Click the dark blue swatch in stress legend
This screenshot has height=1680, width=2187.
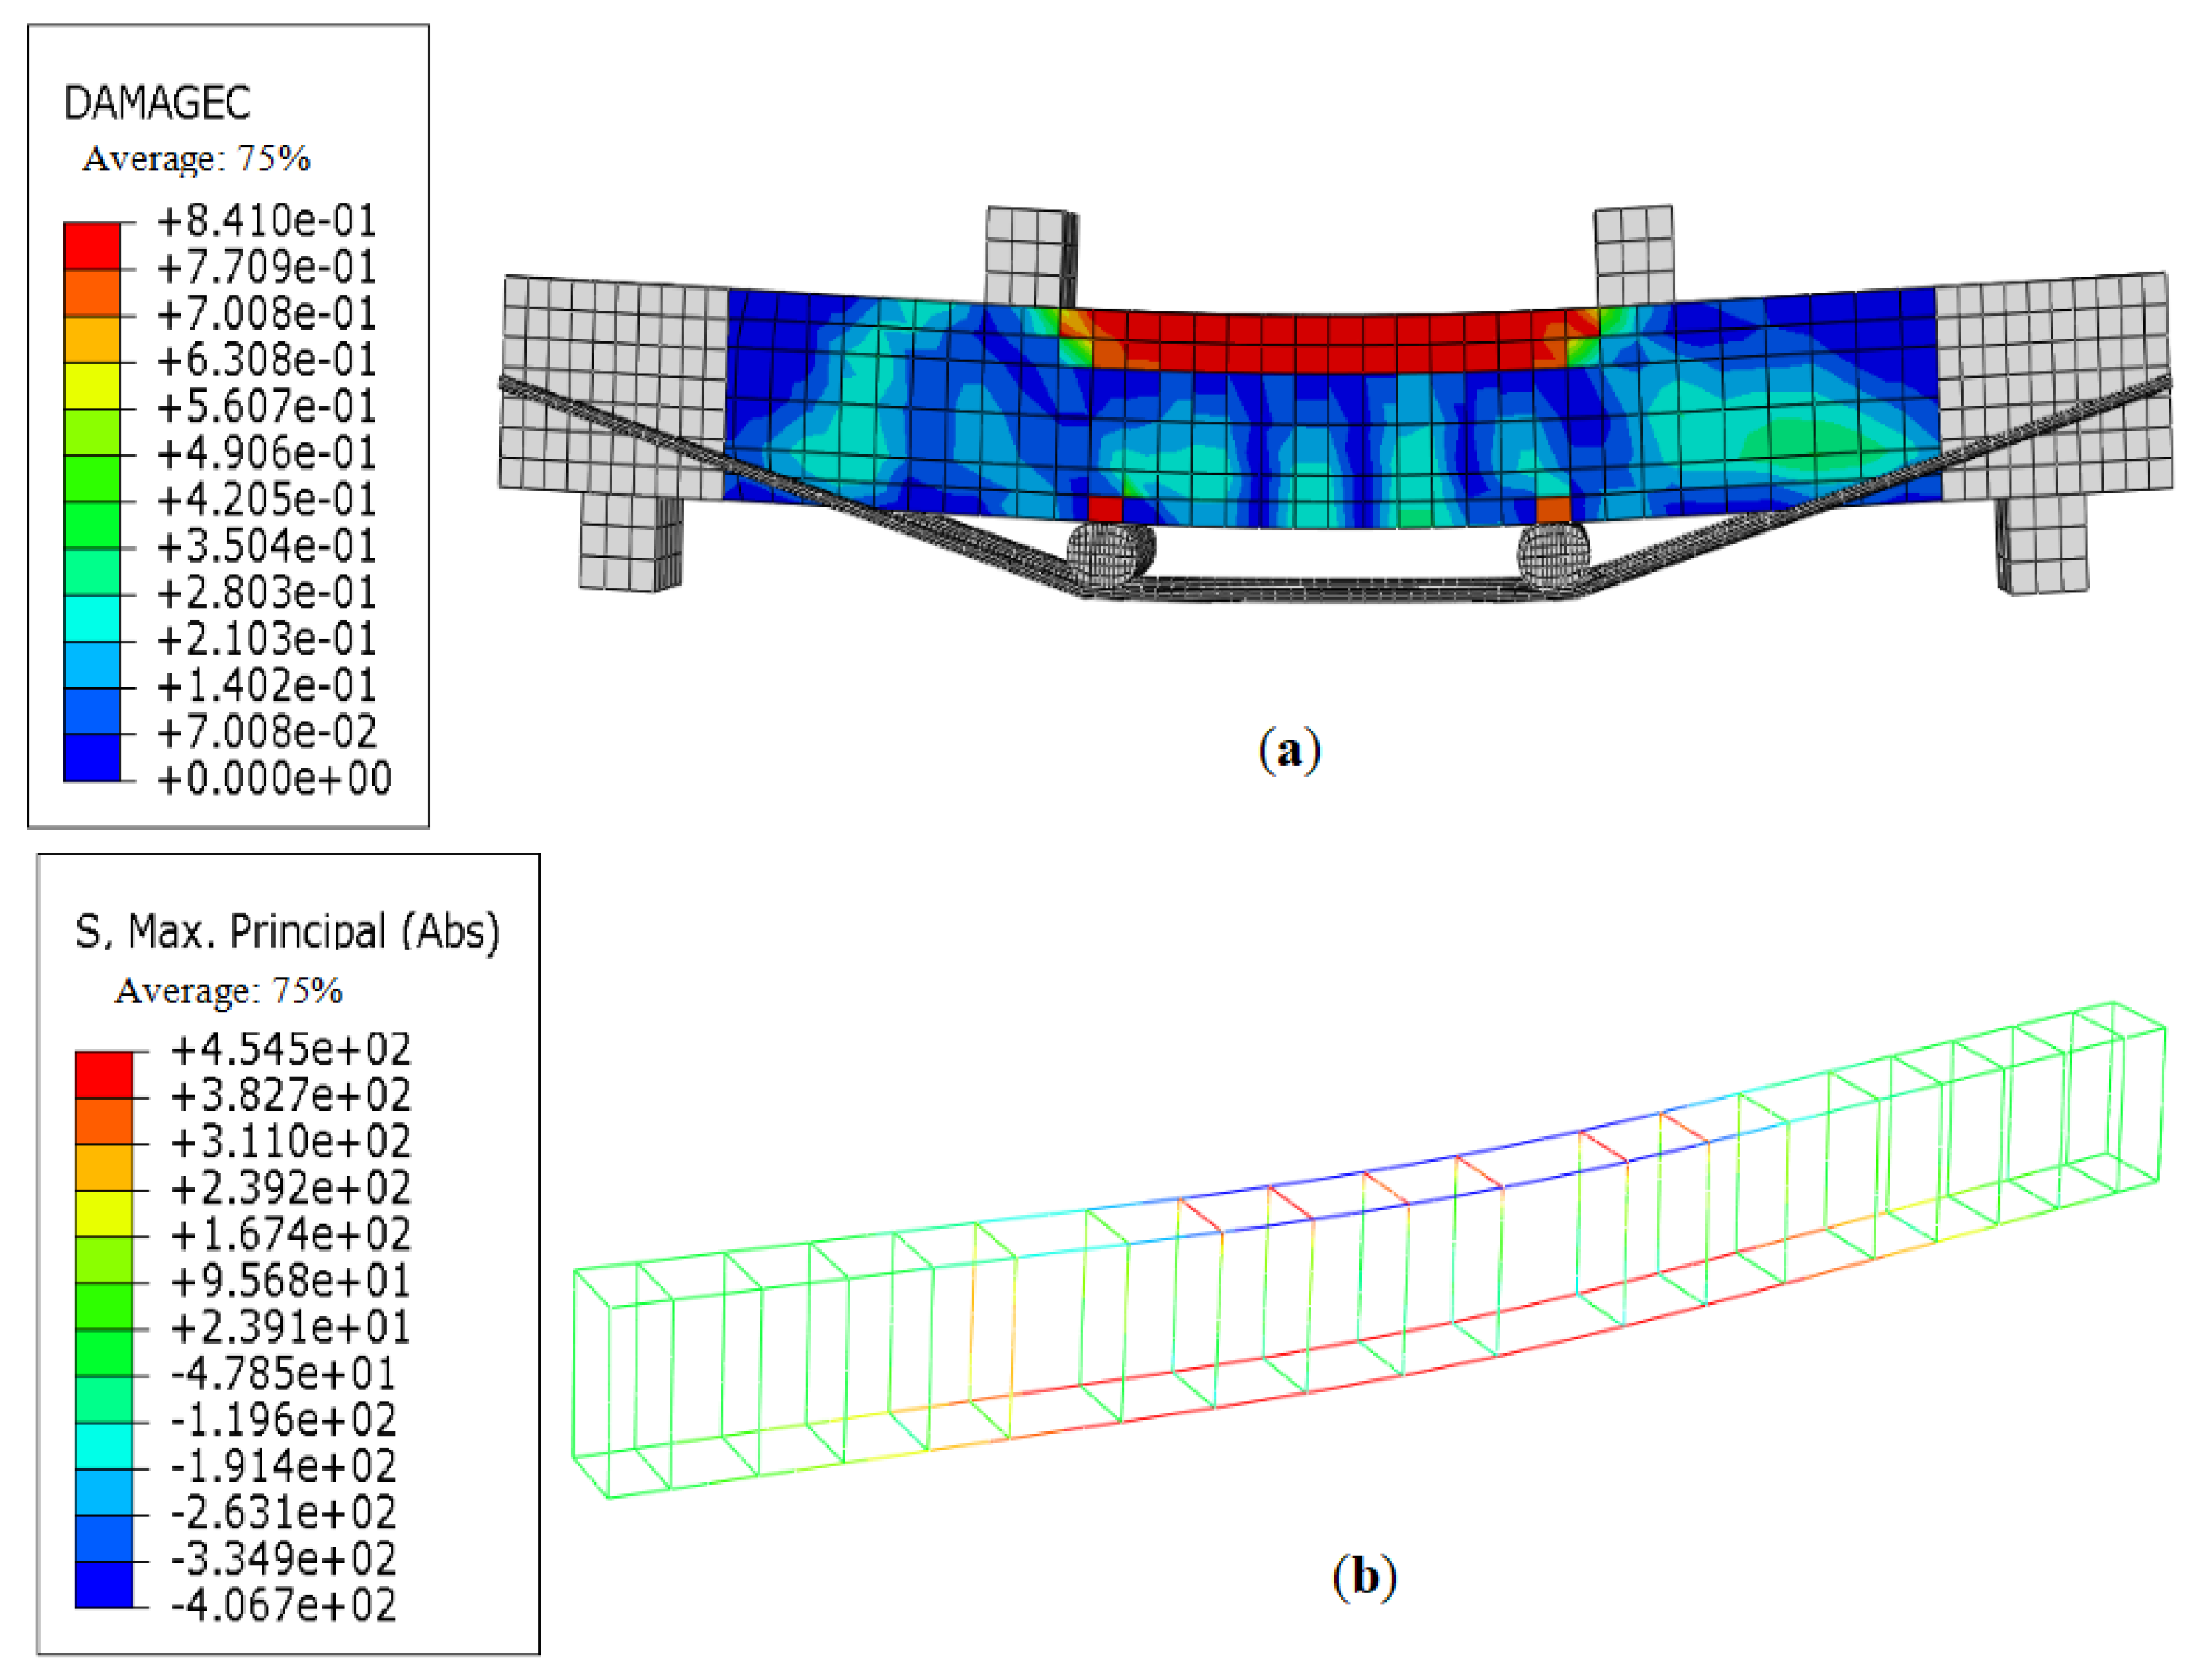(x=103, y=1584)
